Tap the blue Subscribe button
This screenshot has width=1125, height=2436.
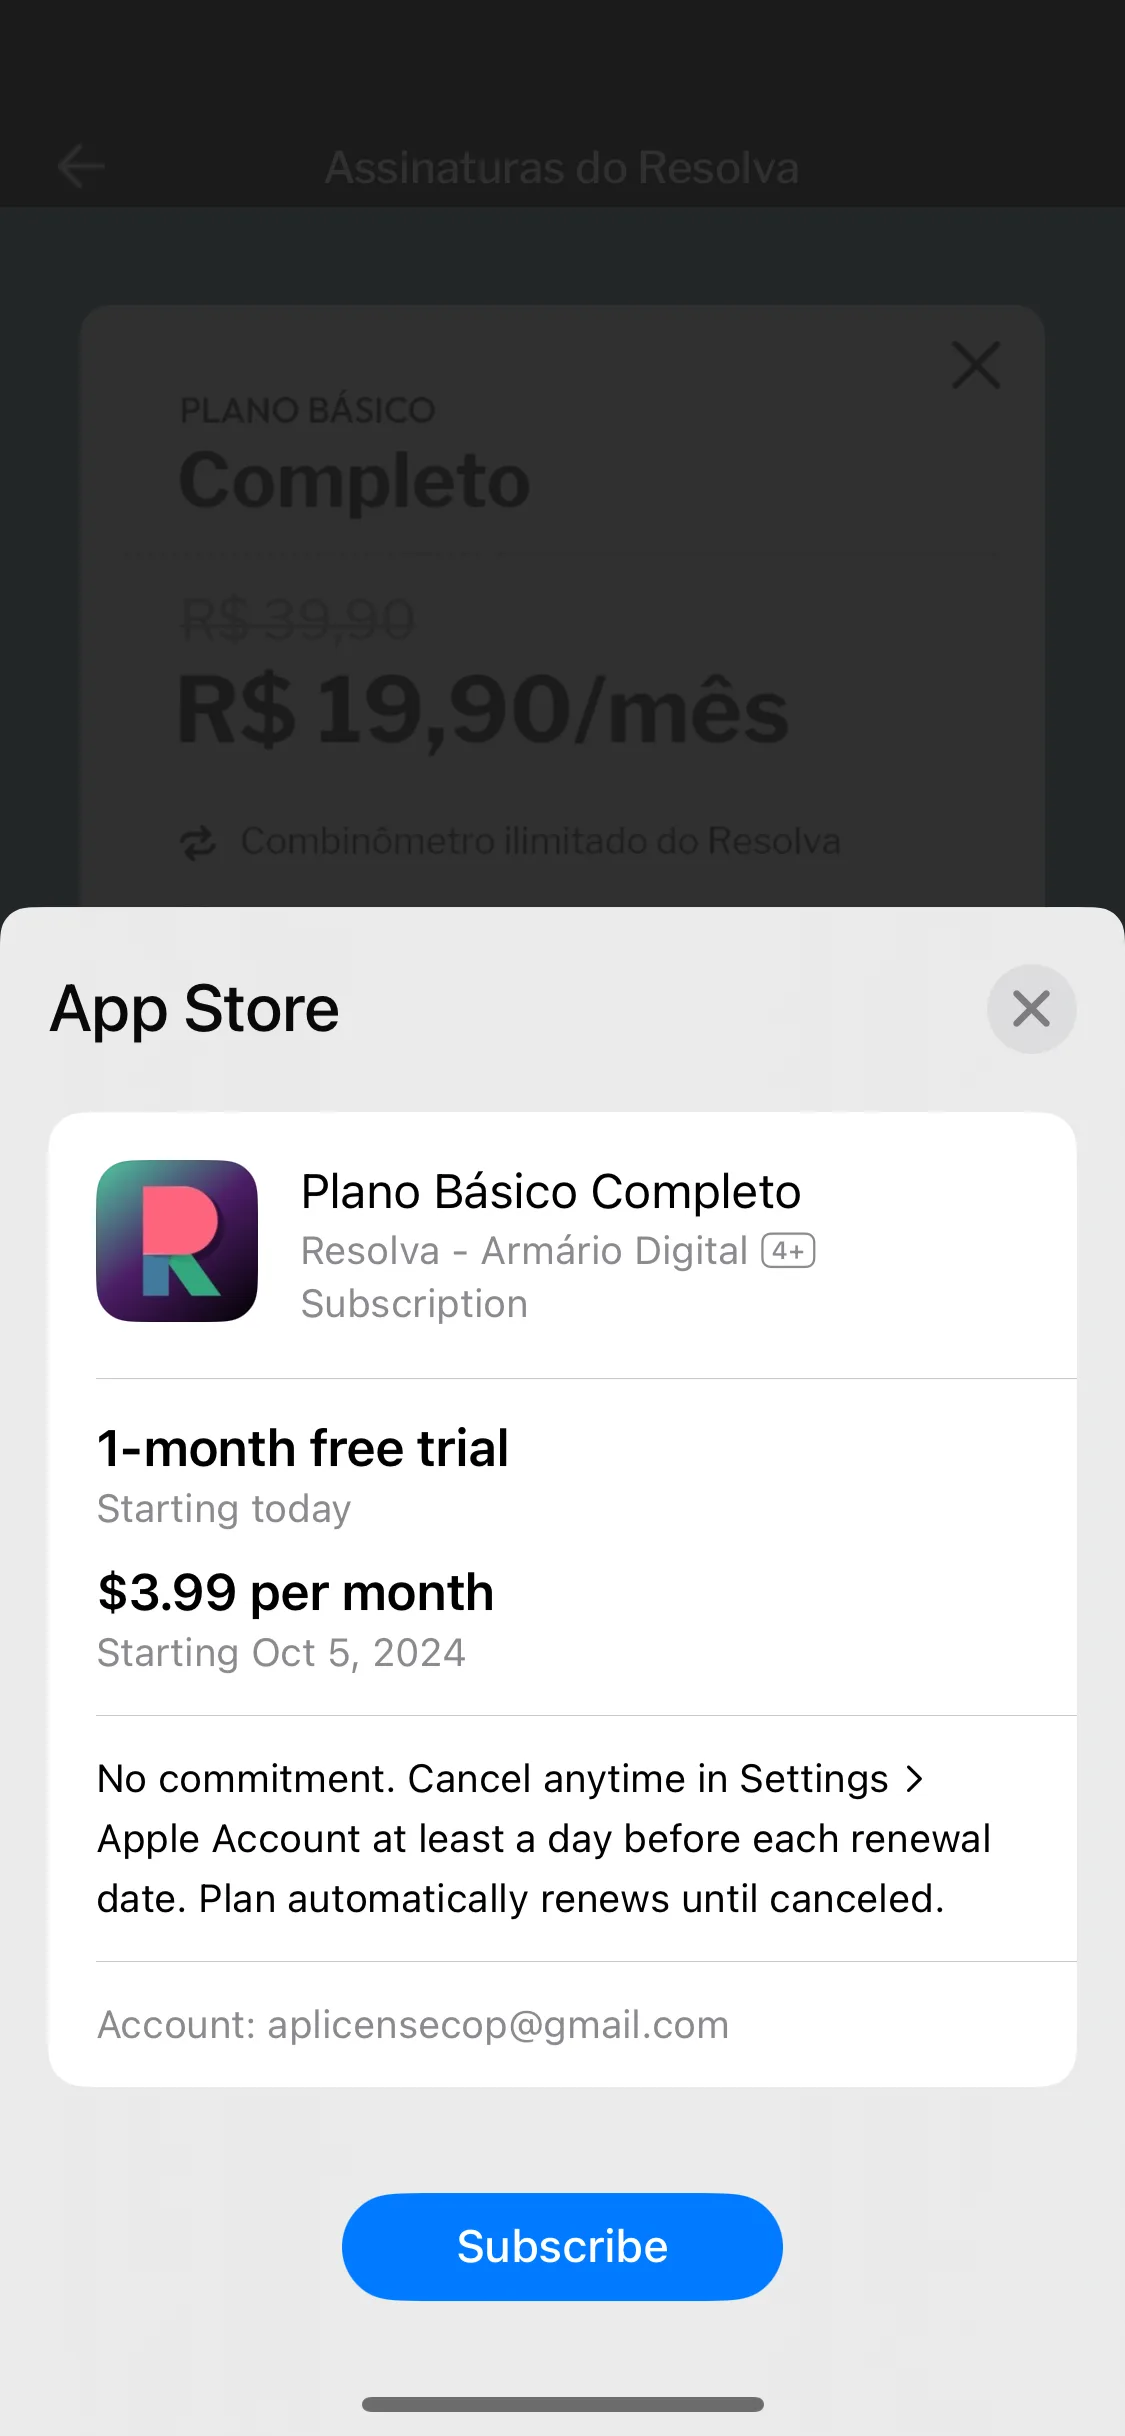[x=562, y=2246]
